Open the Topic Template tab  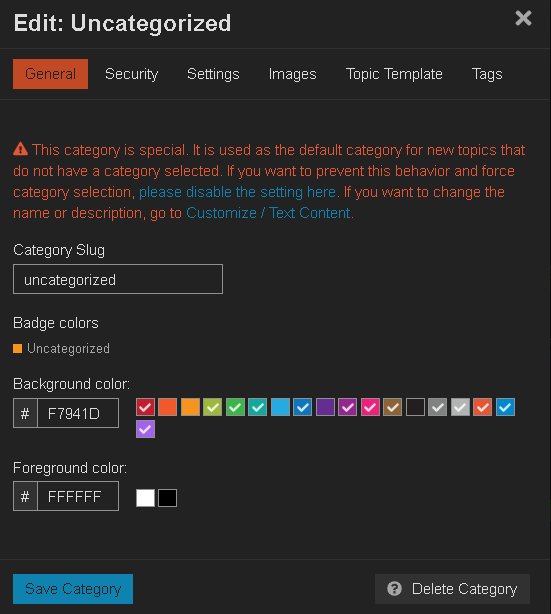tap(394, 74)
